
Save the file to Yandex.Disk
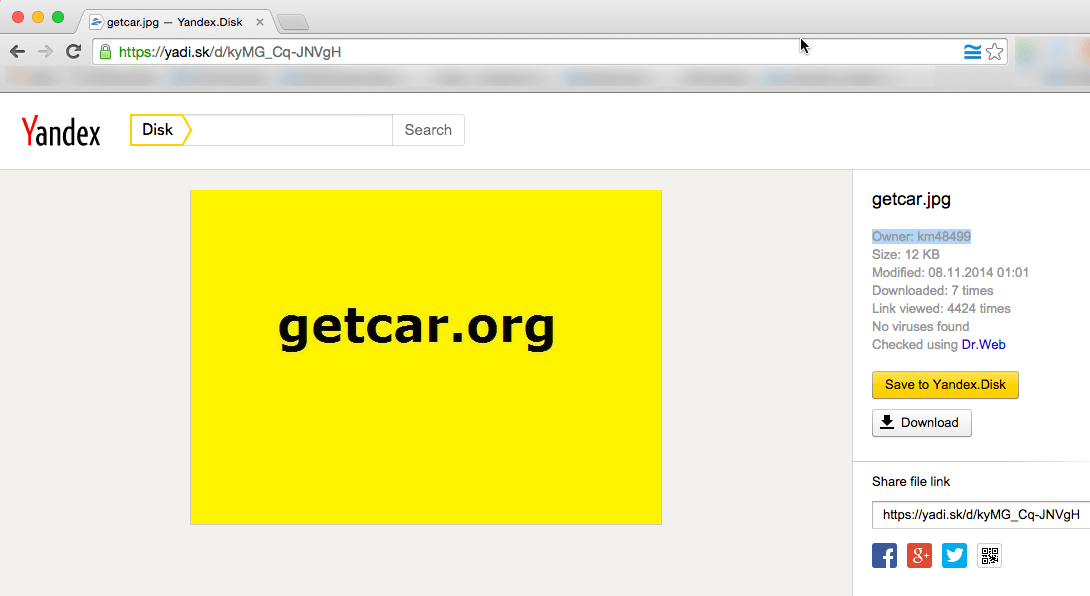pyautogui.click(x=944, y=384)
